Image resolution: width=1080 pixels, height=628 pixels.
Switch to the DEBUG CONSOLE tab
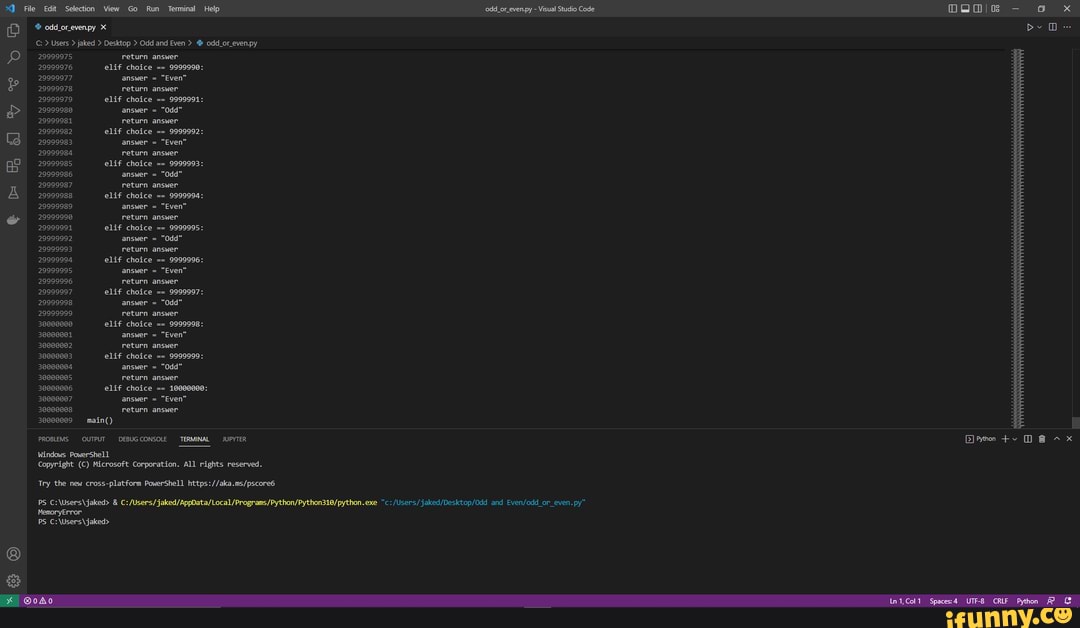click(142, 438)
